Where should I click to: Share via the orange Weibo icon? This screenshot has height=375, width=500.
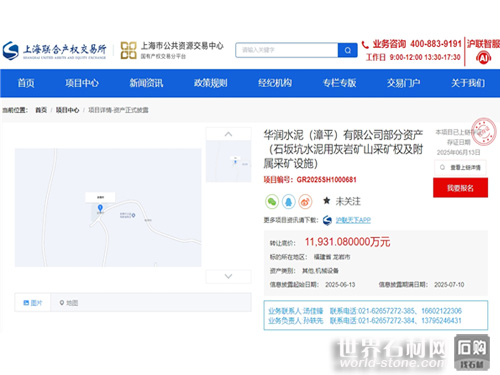pos(305,202)
